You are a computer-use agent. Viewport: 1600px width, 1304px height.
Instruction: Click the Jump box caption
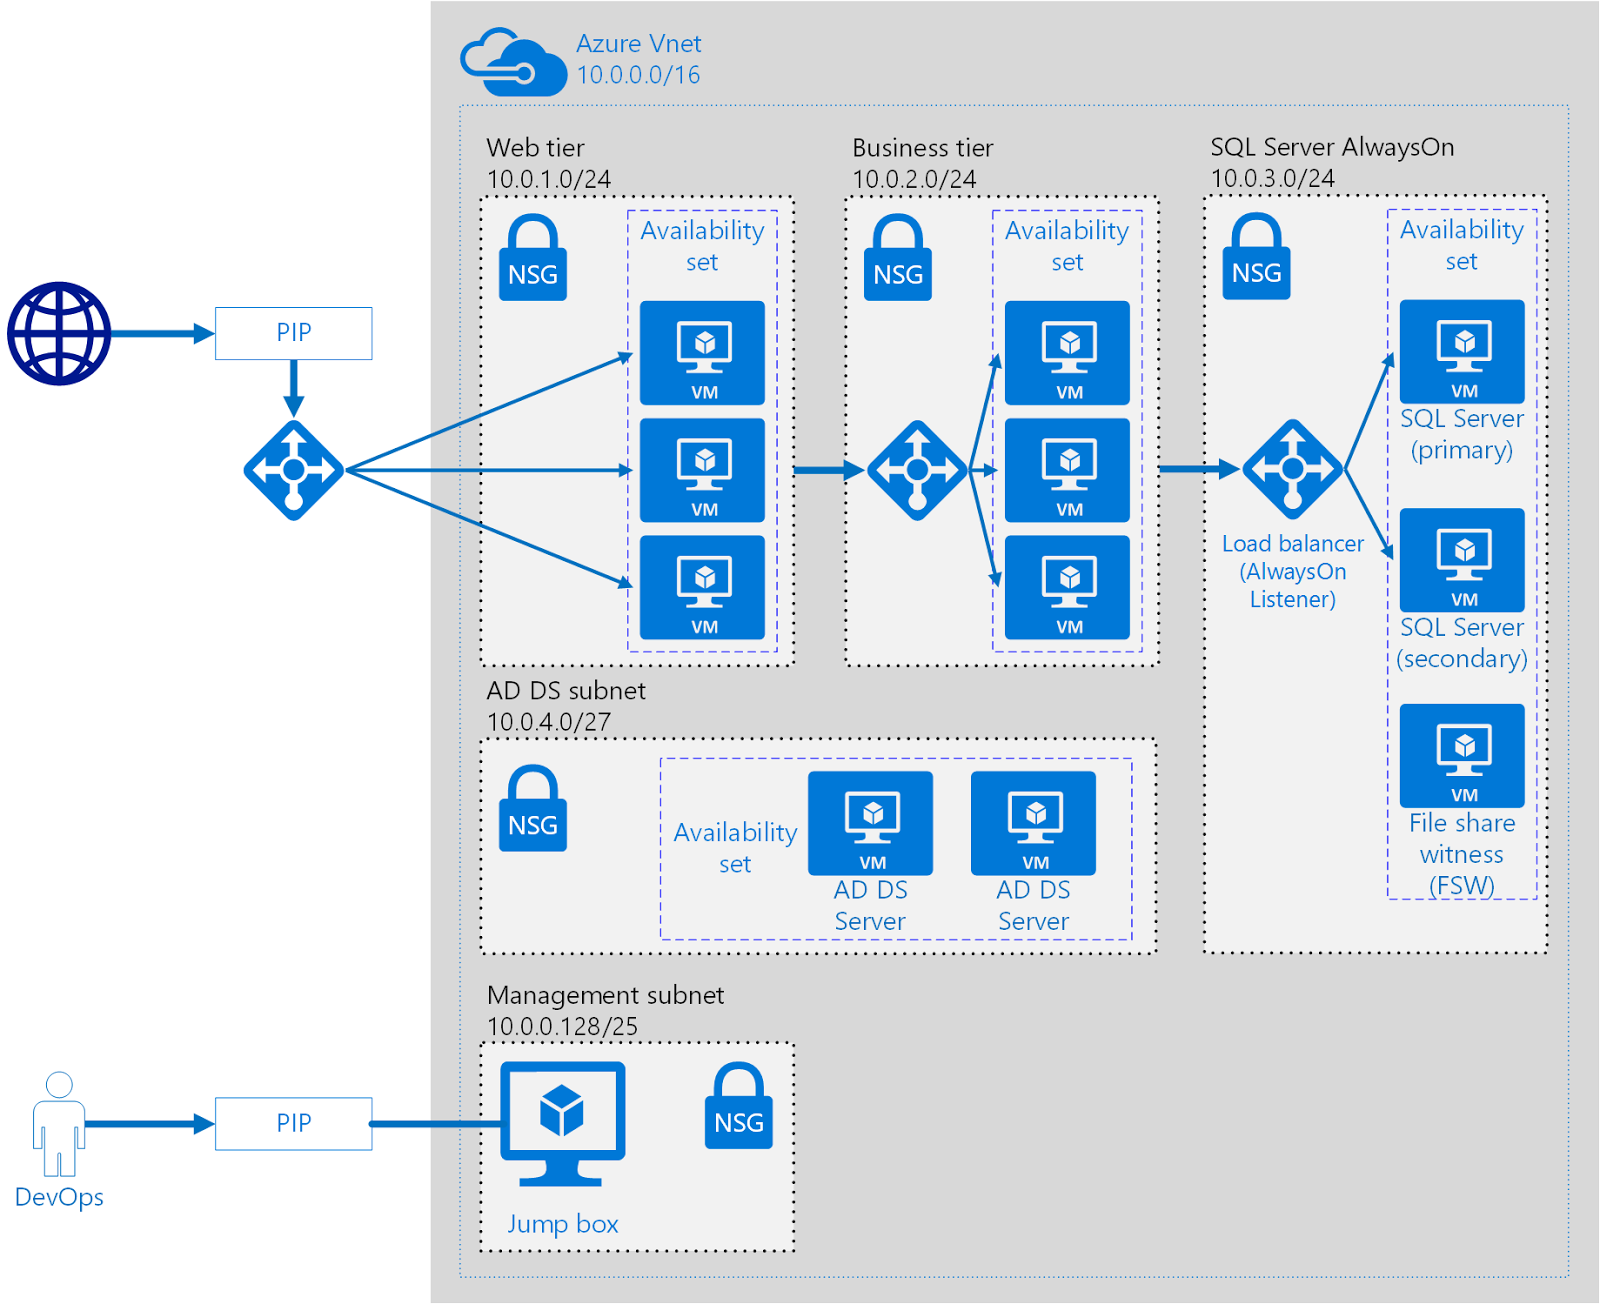(x=562, y=1224)
